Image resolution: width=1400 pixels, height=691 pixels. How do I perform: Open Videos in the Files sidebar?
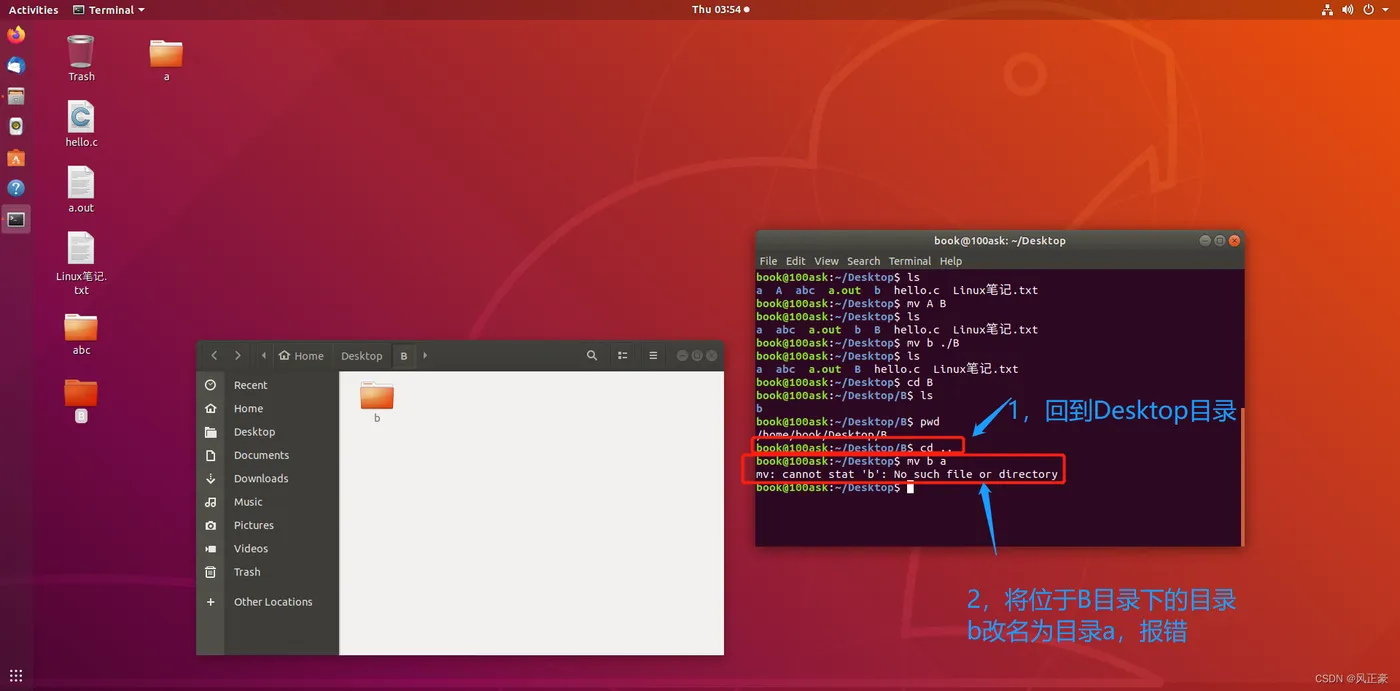[268, 548]
